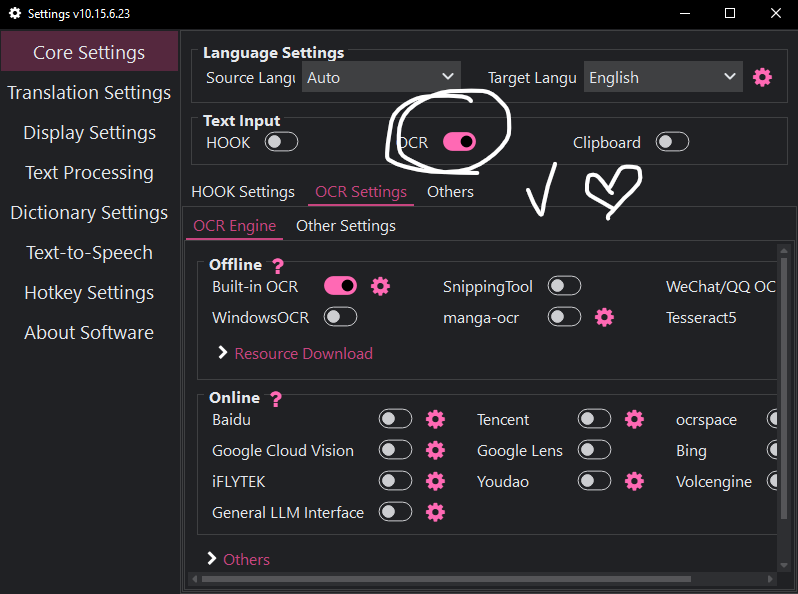
Task: Open Youdao OCR gear settings
Action: click(x=634, y=481)
